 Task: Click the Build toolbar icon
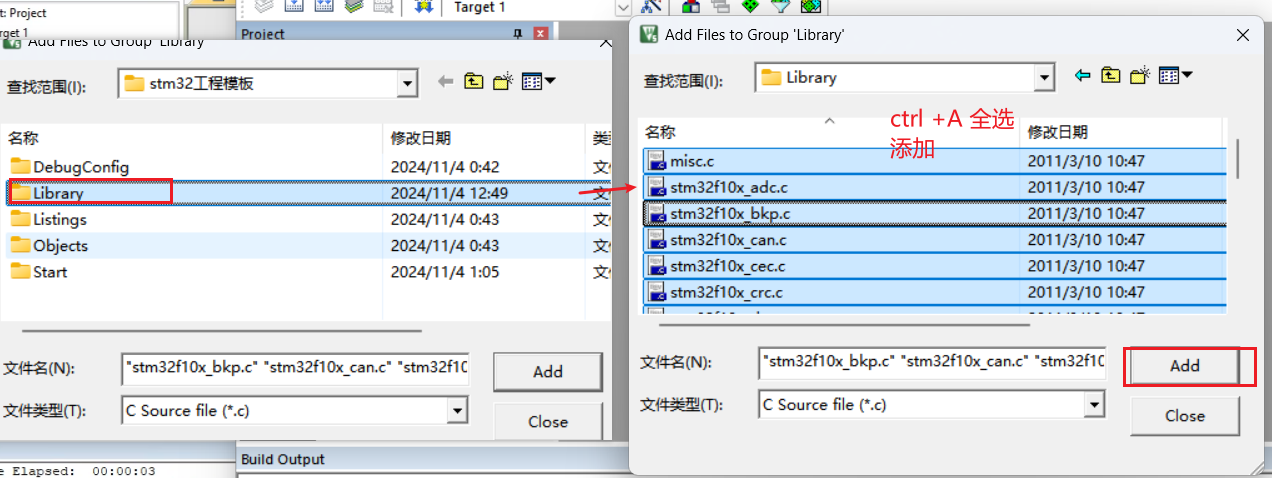pos(293,6)
